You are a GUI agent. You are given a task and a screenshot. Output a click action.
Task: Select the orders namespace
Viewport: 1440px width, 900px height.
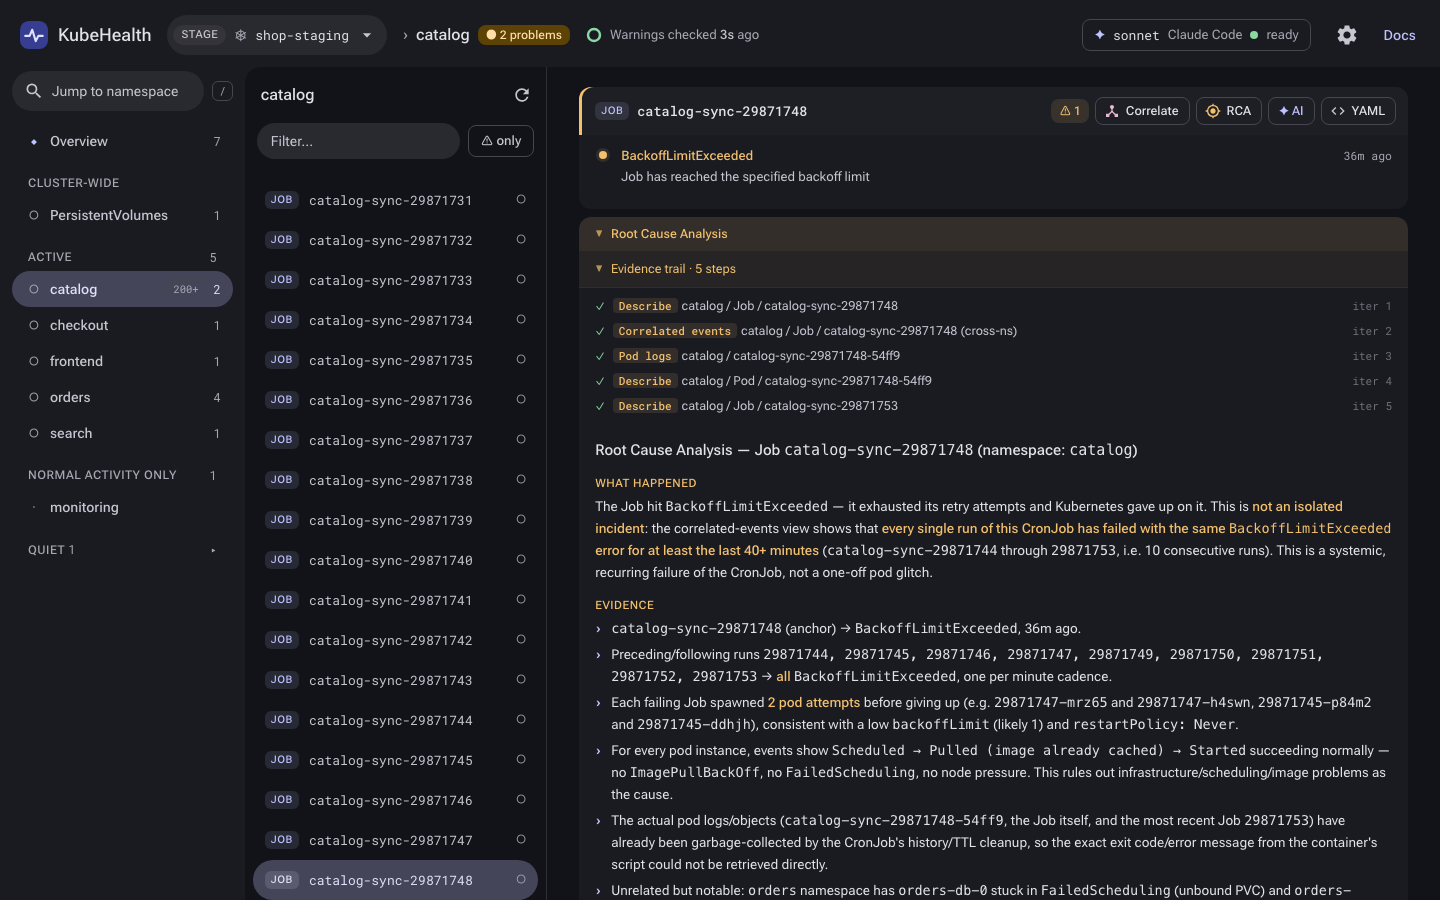[122, 398]
